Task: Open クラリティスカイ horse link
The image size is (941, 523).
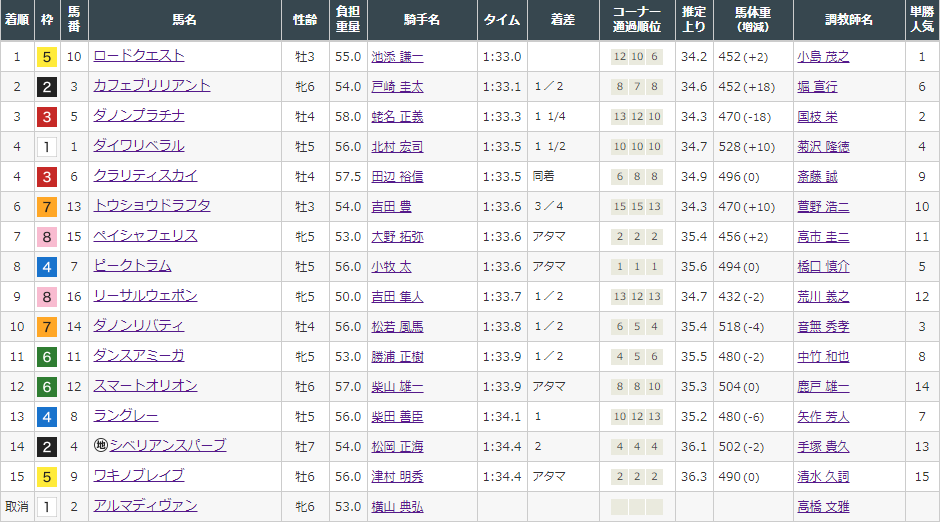Action: [x=145, y=176]
